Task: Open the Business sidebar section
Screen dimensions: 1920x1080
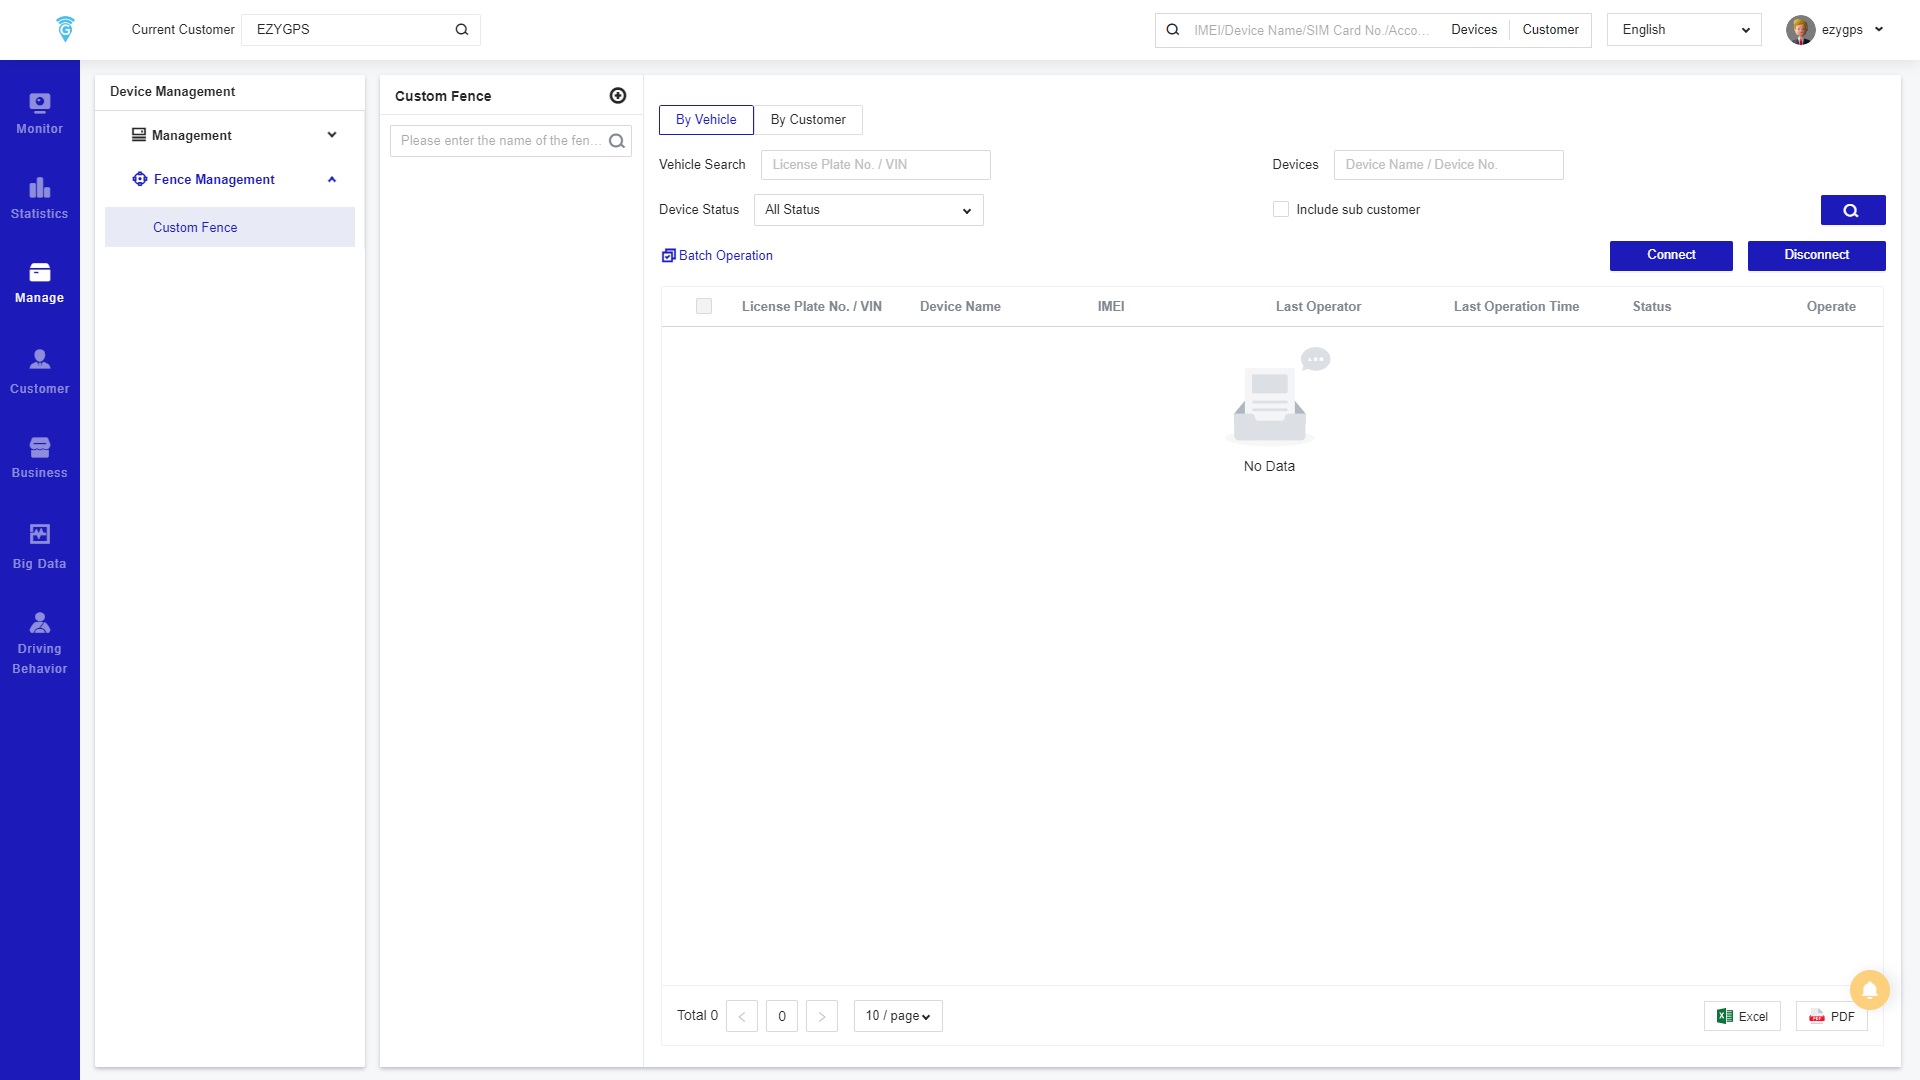Action: pos(39,457)
